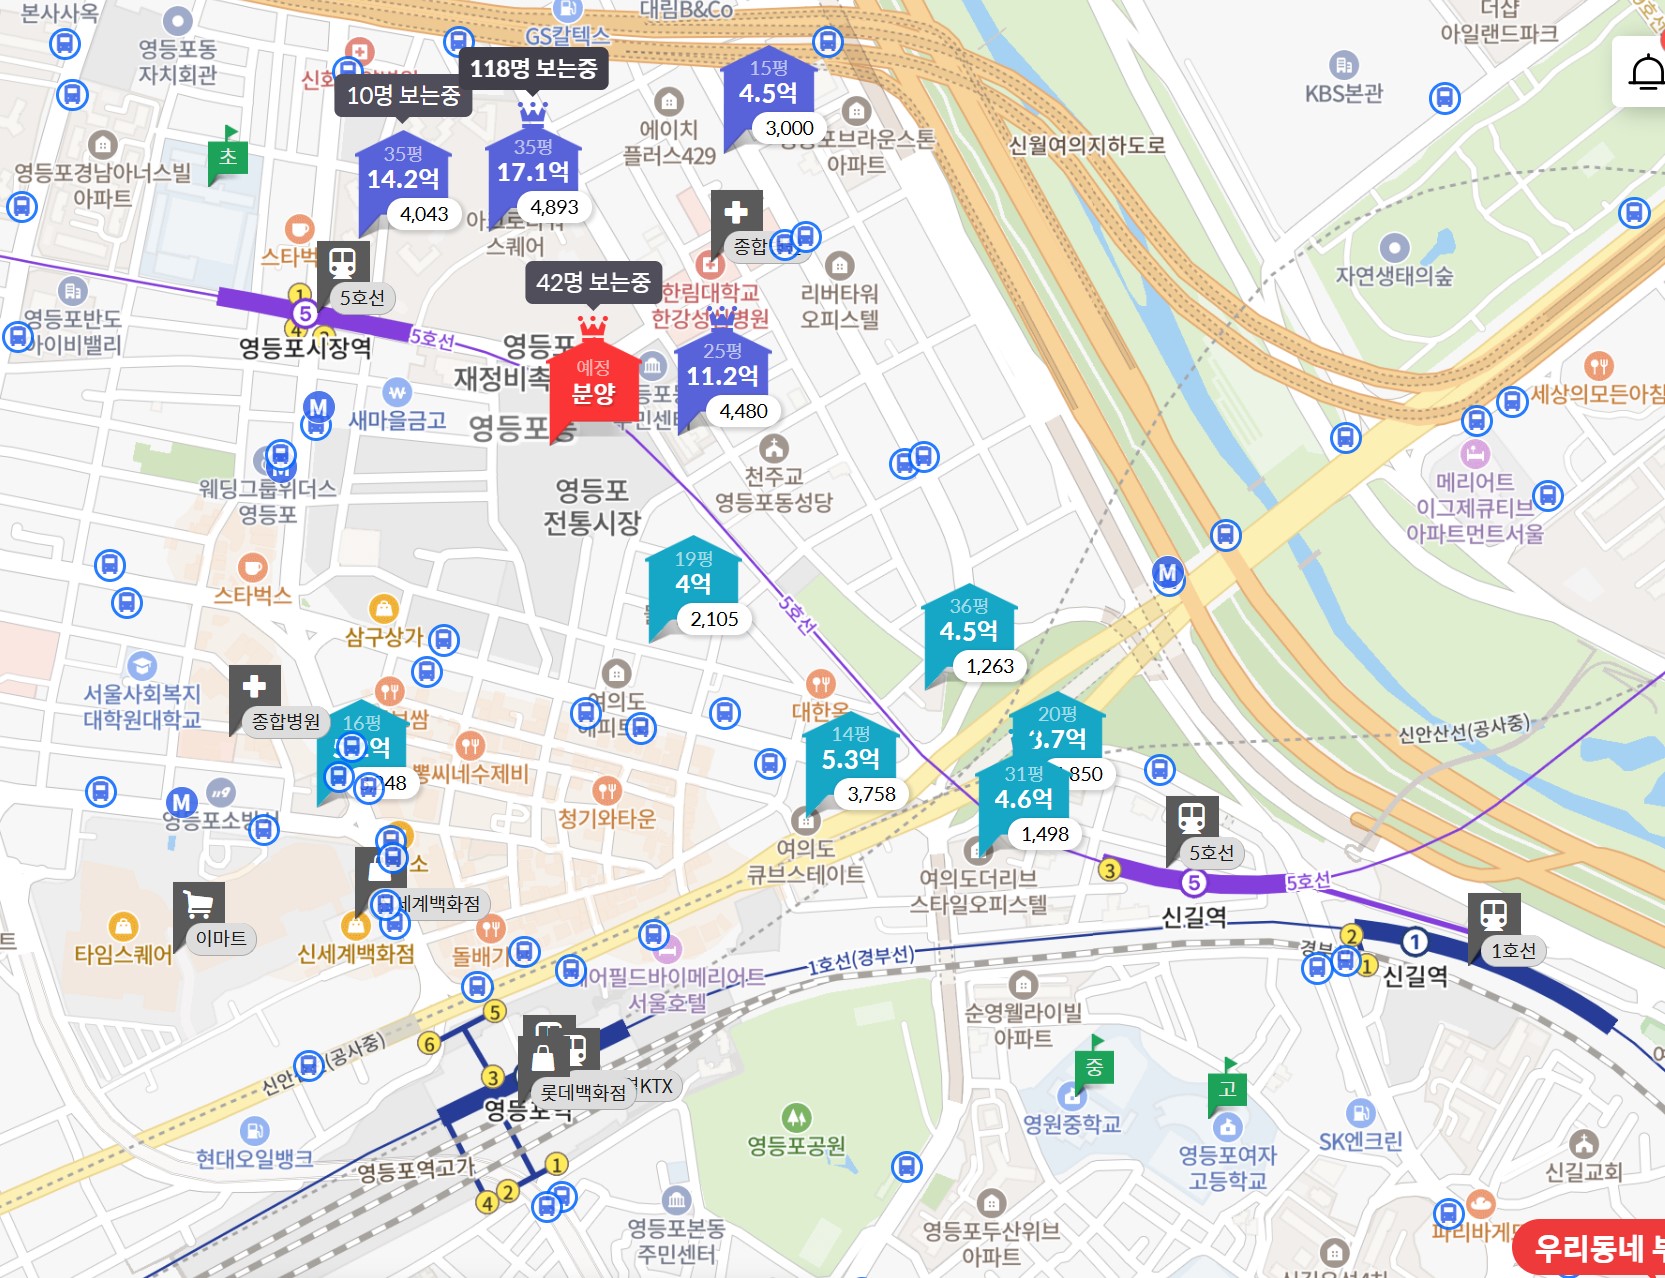This screenshot has width=1665, height=1278.
Task: Click the 리버타워 오피스텔 label
Action: pyautogui.click(x=839, y=306)
